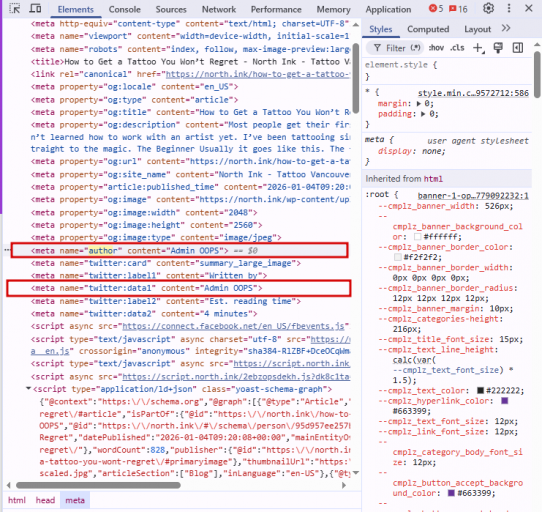This screenshot has width=542, height=512.
Task: Select the head breadcrumb item
Action: 45,500
